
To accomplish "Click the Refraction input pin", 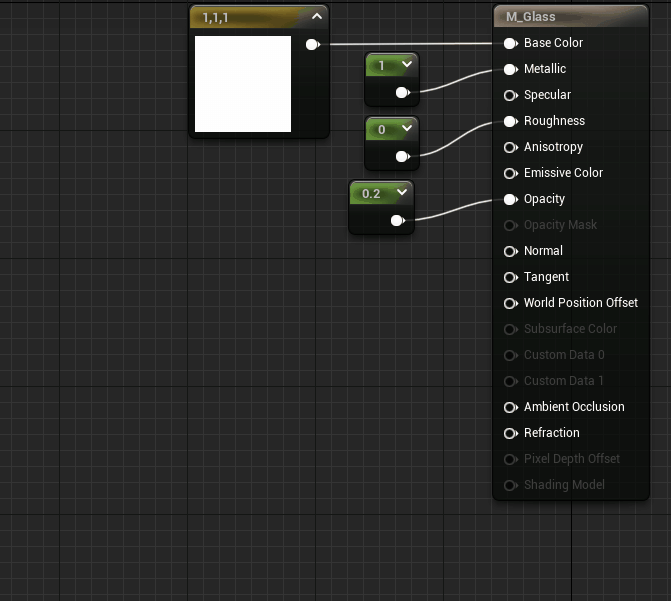I will click(x=511, y=434).
